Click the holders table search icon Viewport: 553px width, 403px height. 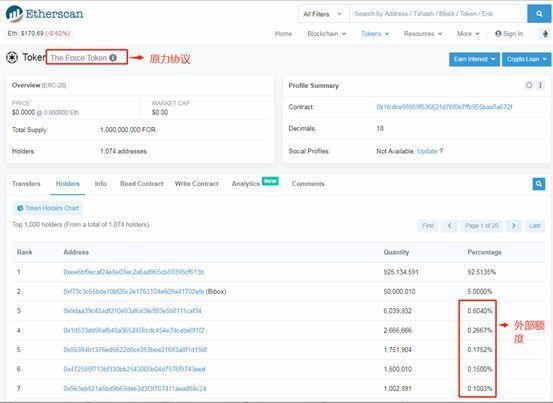click(x=539, y=184)
